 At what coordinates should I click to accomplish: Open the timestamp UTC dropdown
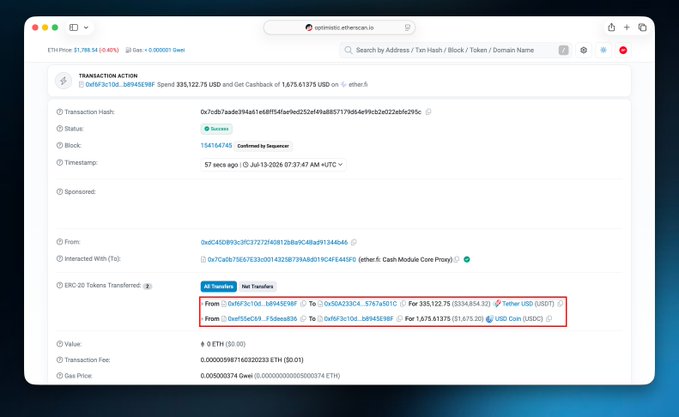[273, 165]
